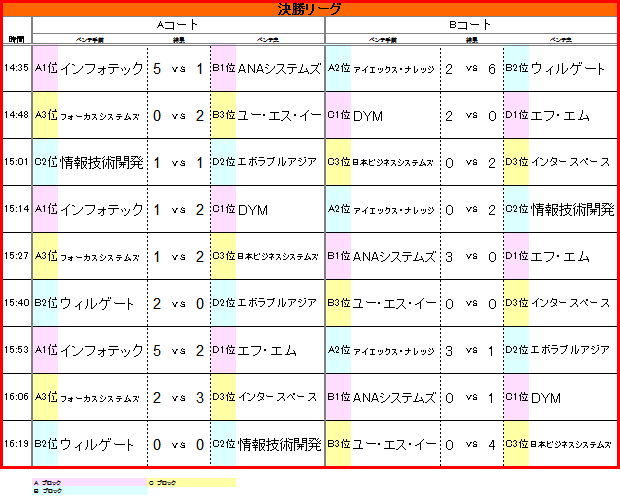This screenshot has height=500, width=620.
Task: Click ユー・エス・イー in the 15:40 row
Action: 394,304
